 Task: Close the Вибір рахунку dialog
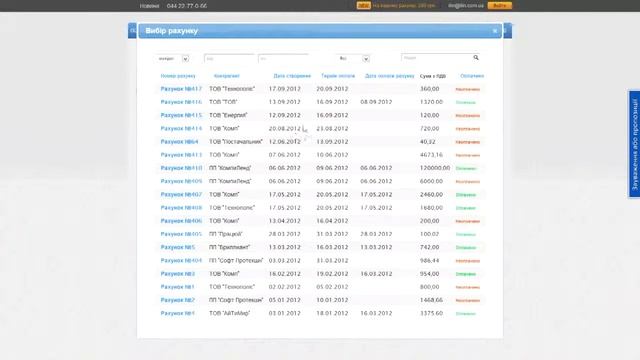coord(495,31)
